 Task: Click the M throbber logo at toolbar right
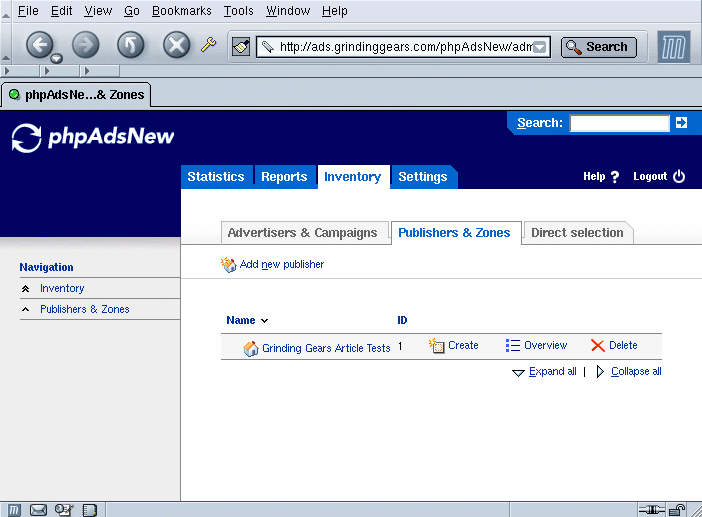click(674, 47)
